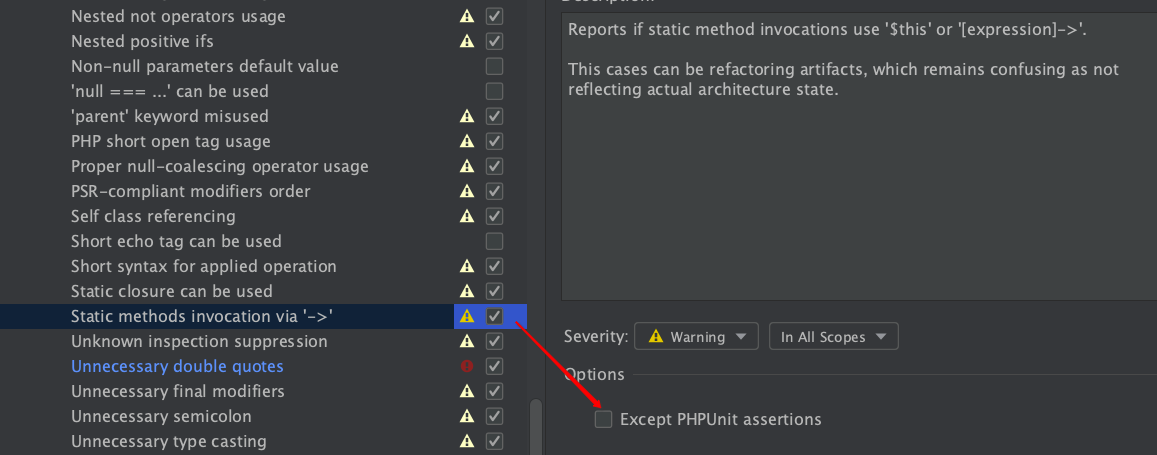Image resolution: width=1157 pixels, height=455 pixels.
Task: Disable Nested positive ifs inspection
Action: (x=494, y=41)
